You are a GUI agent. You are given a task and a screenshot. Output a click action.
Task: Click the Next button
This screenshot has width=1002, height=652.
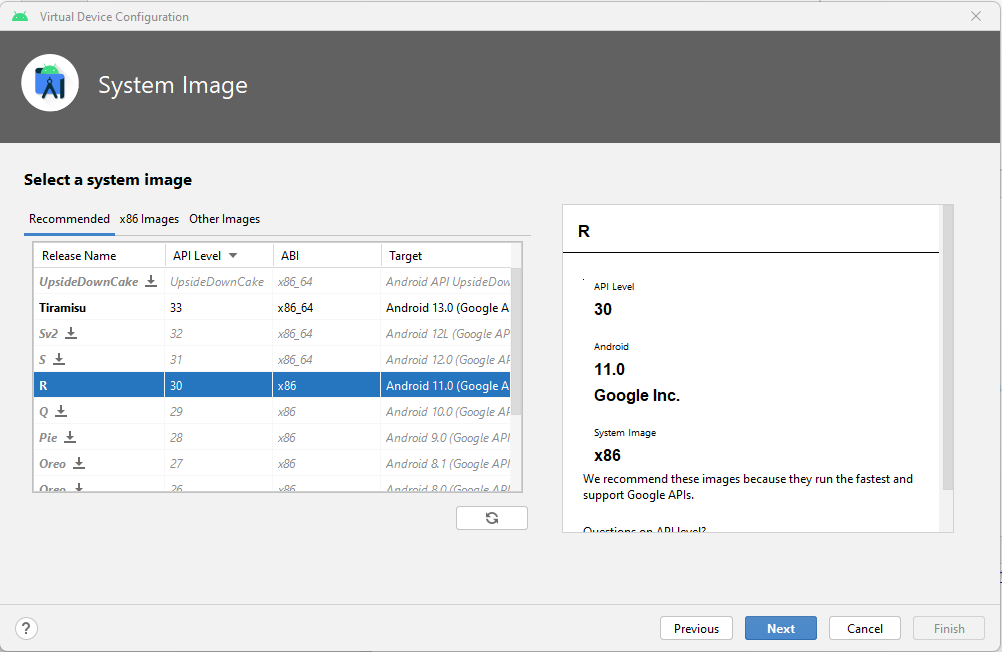781,628
